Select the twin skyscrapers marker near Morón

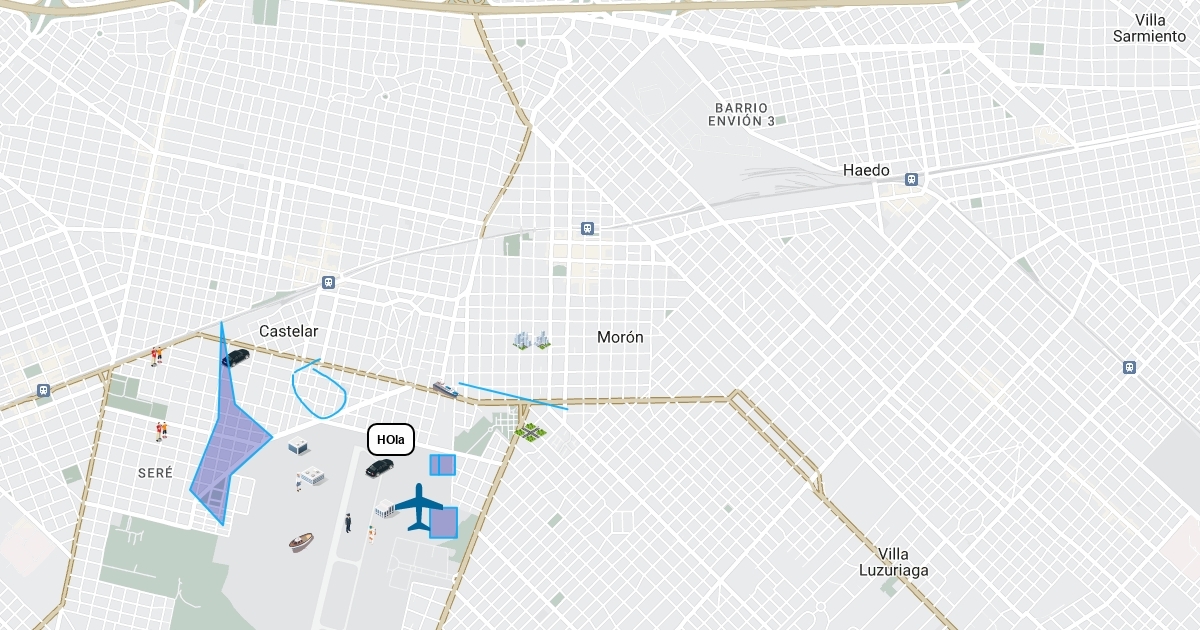pyautogui.click(x=531, y=340)
